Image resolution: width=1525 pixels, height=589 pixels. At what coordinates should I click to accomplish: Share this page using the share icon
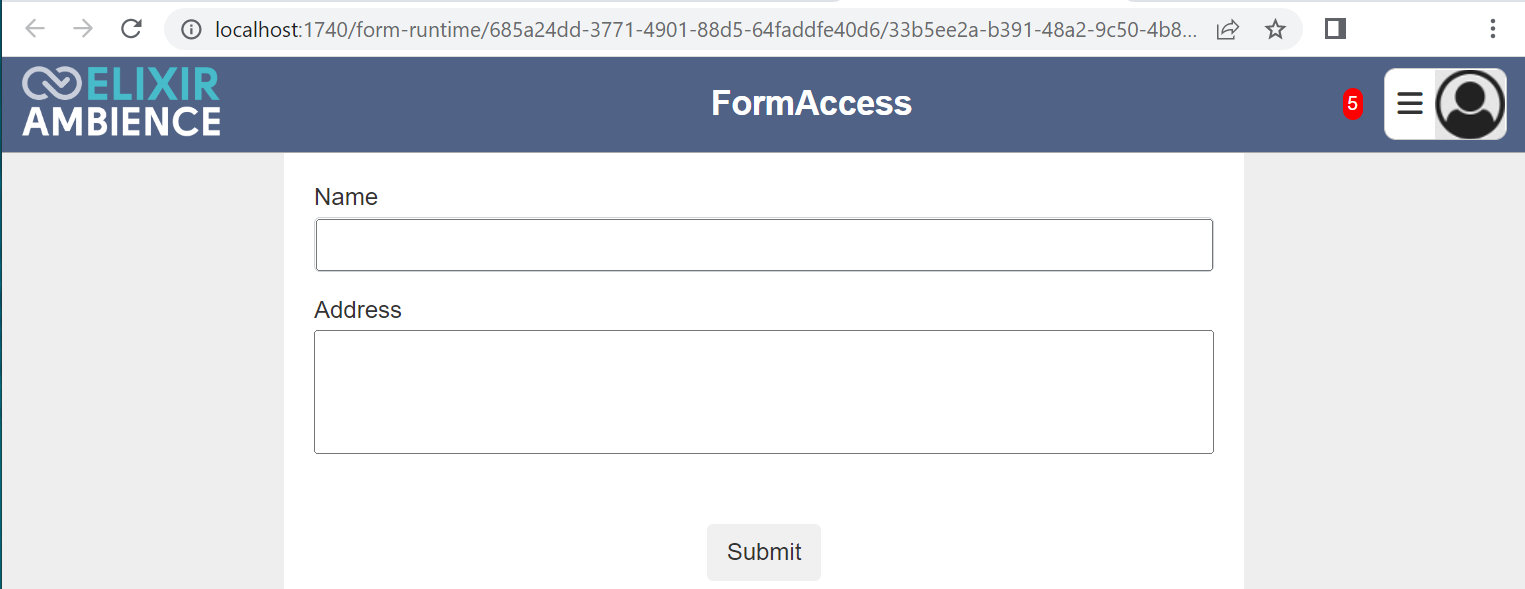pyautogui.click(x=1228, y=30)
